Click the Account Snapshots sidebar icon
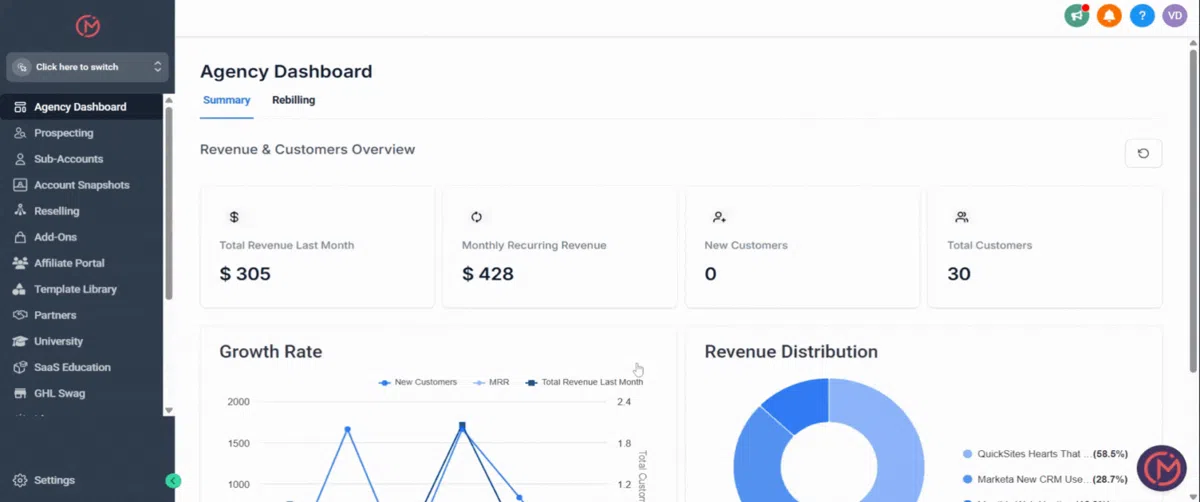The width and height of the screenshot is (1200, 502). click(20, 185)
